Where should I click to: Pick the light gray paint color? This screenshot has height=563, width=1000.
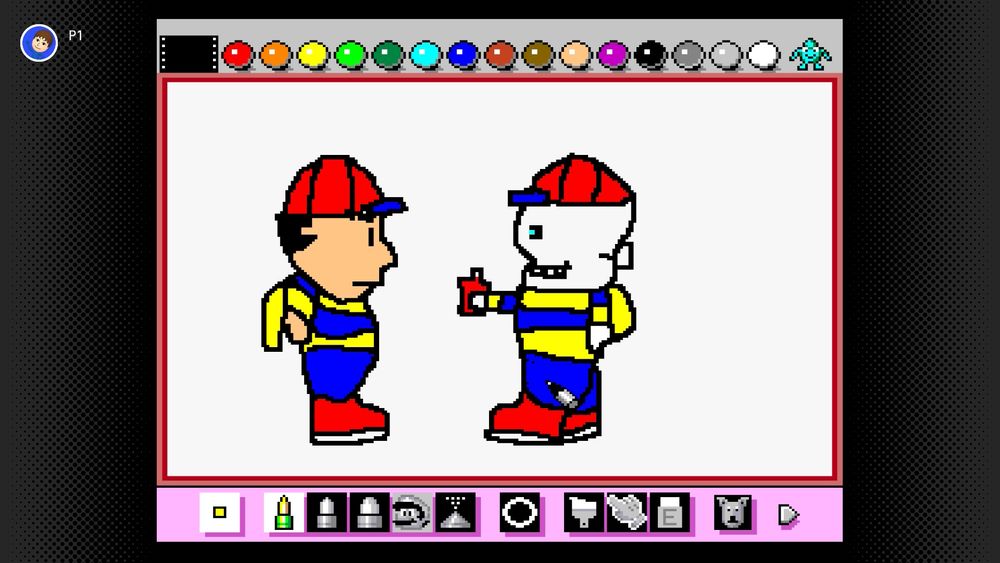tap(726, 55)
